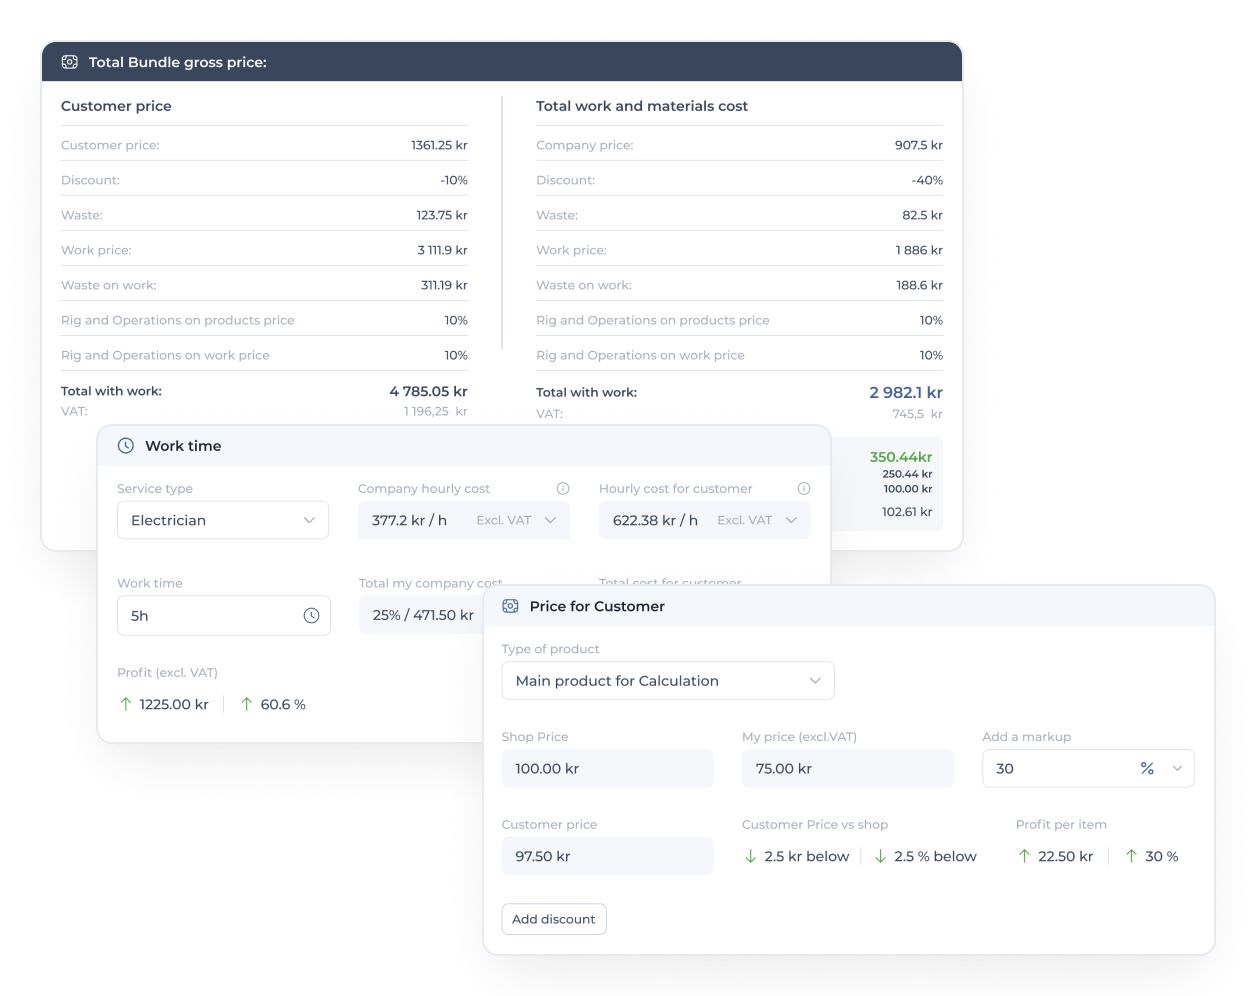Click the green 350.44kr amount
The height and width of the screenshot is (996, 1256).
[x=901, y=457]
